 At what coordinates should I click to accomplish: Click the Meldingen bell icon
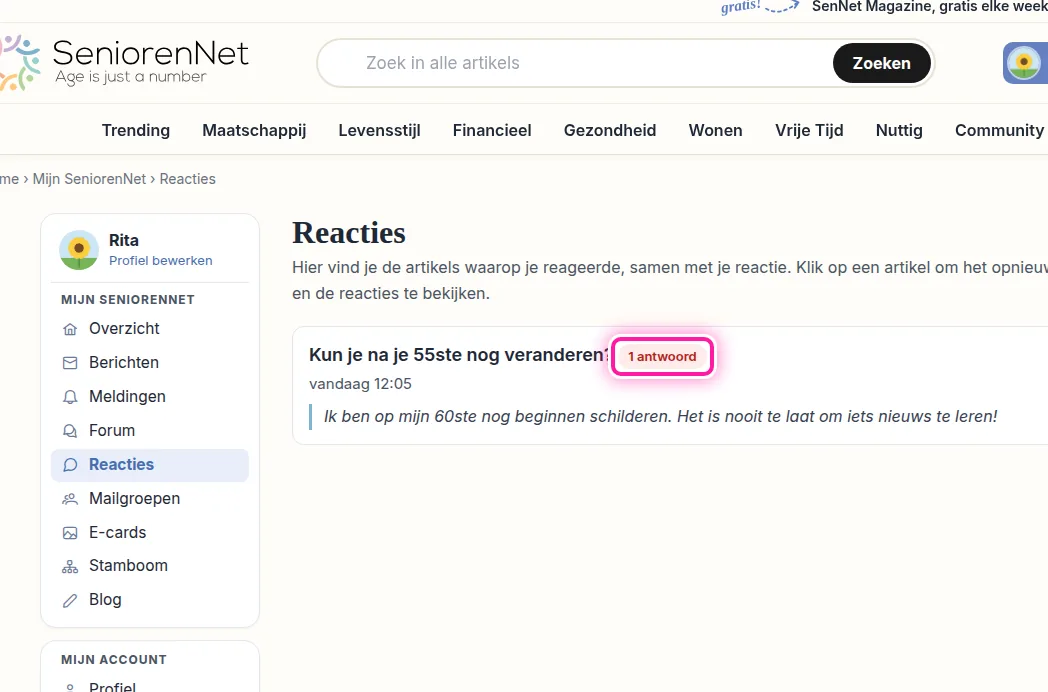click(x=70, y=397)
